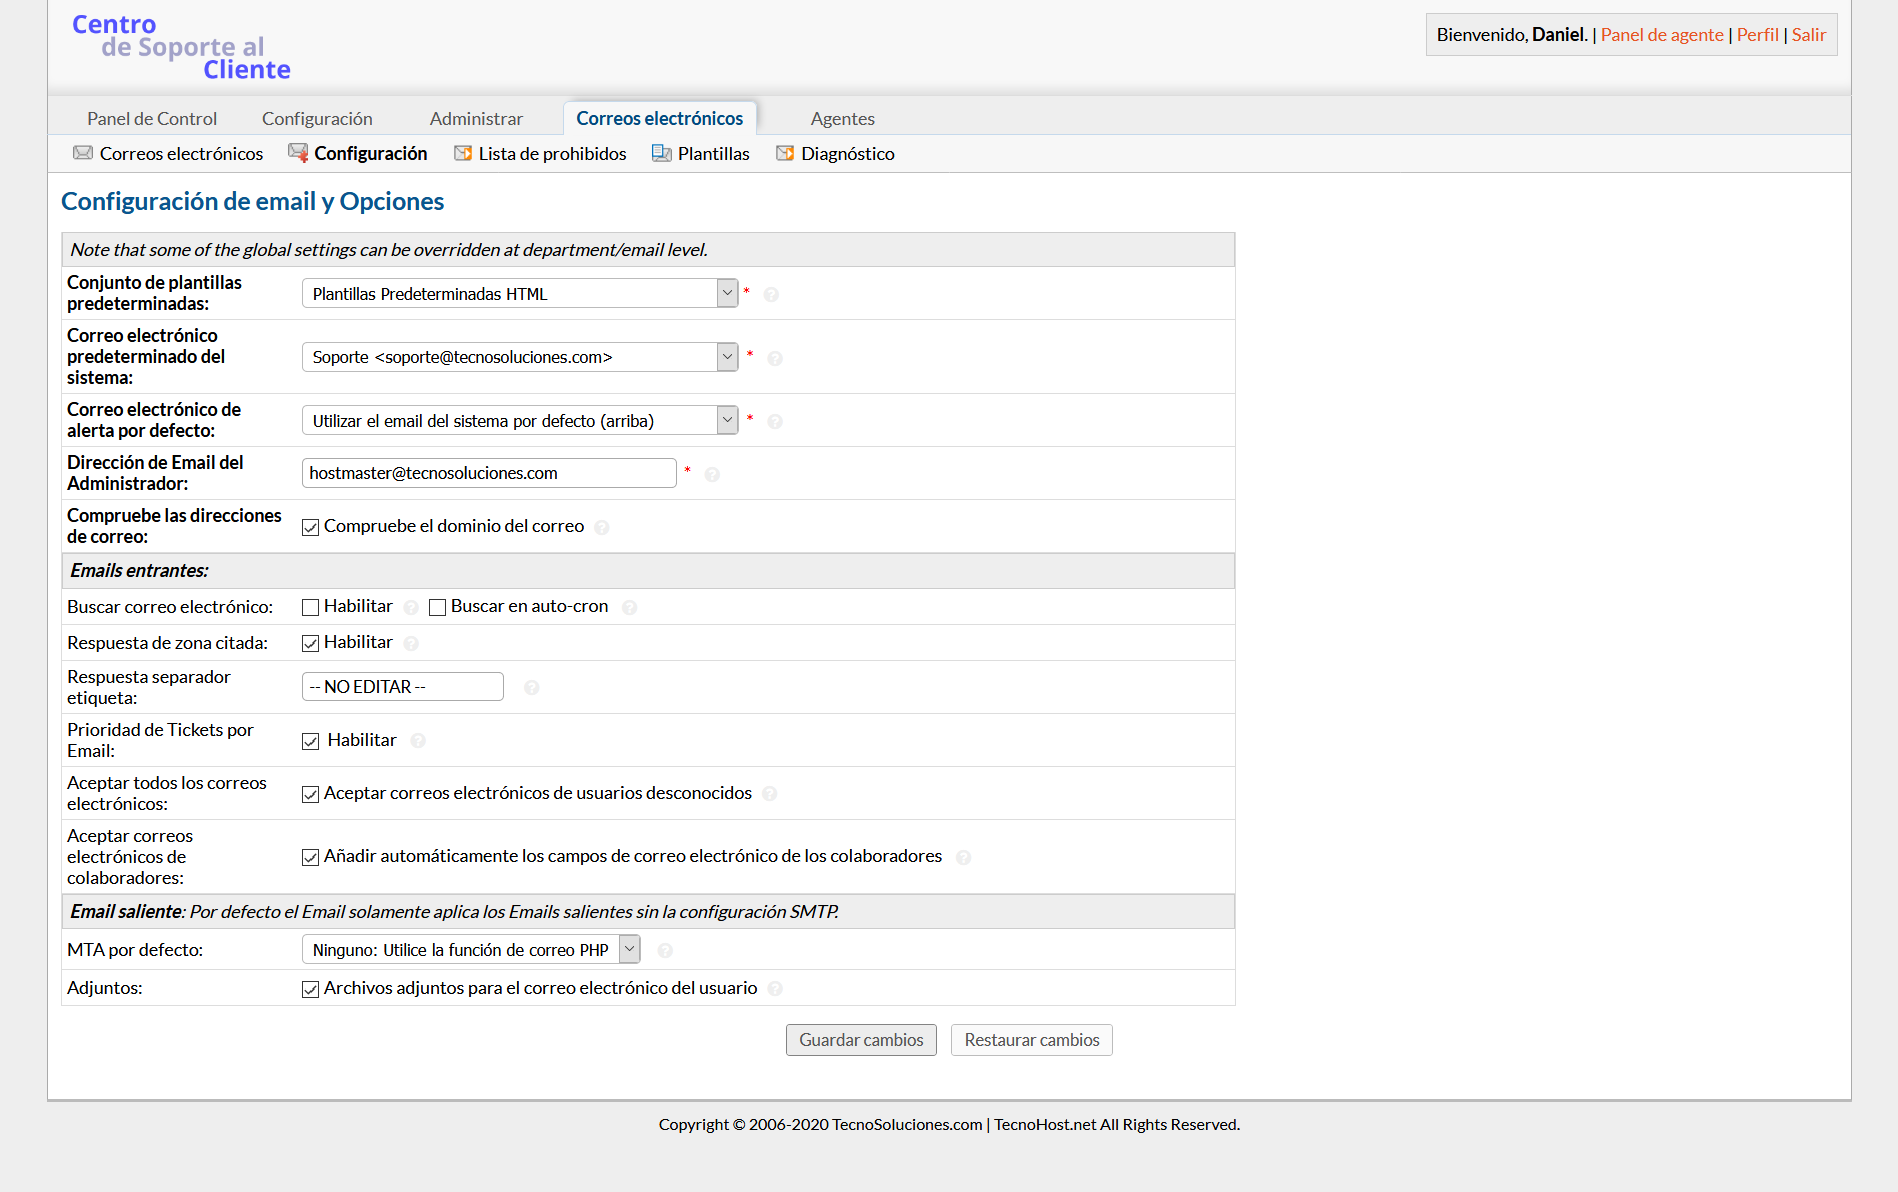Expand the system default email dropdown

[x=519, y=357]
